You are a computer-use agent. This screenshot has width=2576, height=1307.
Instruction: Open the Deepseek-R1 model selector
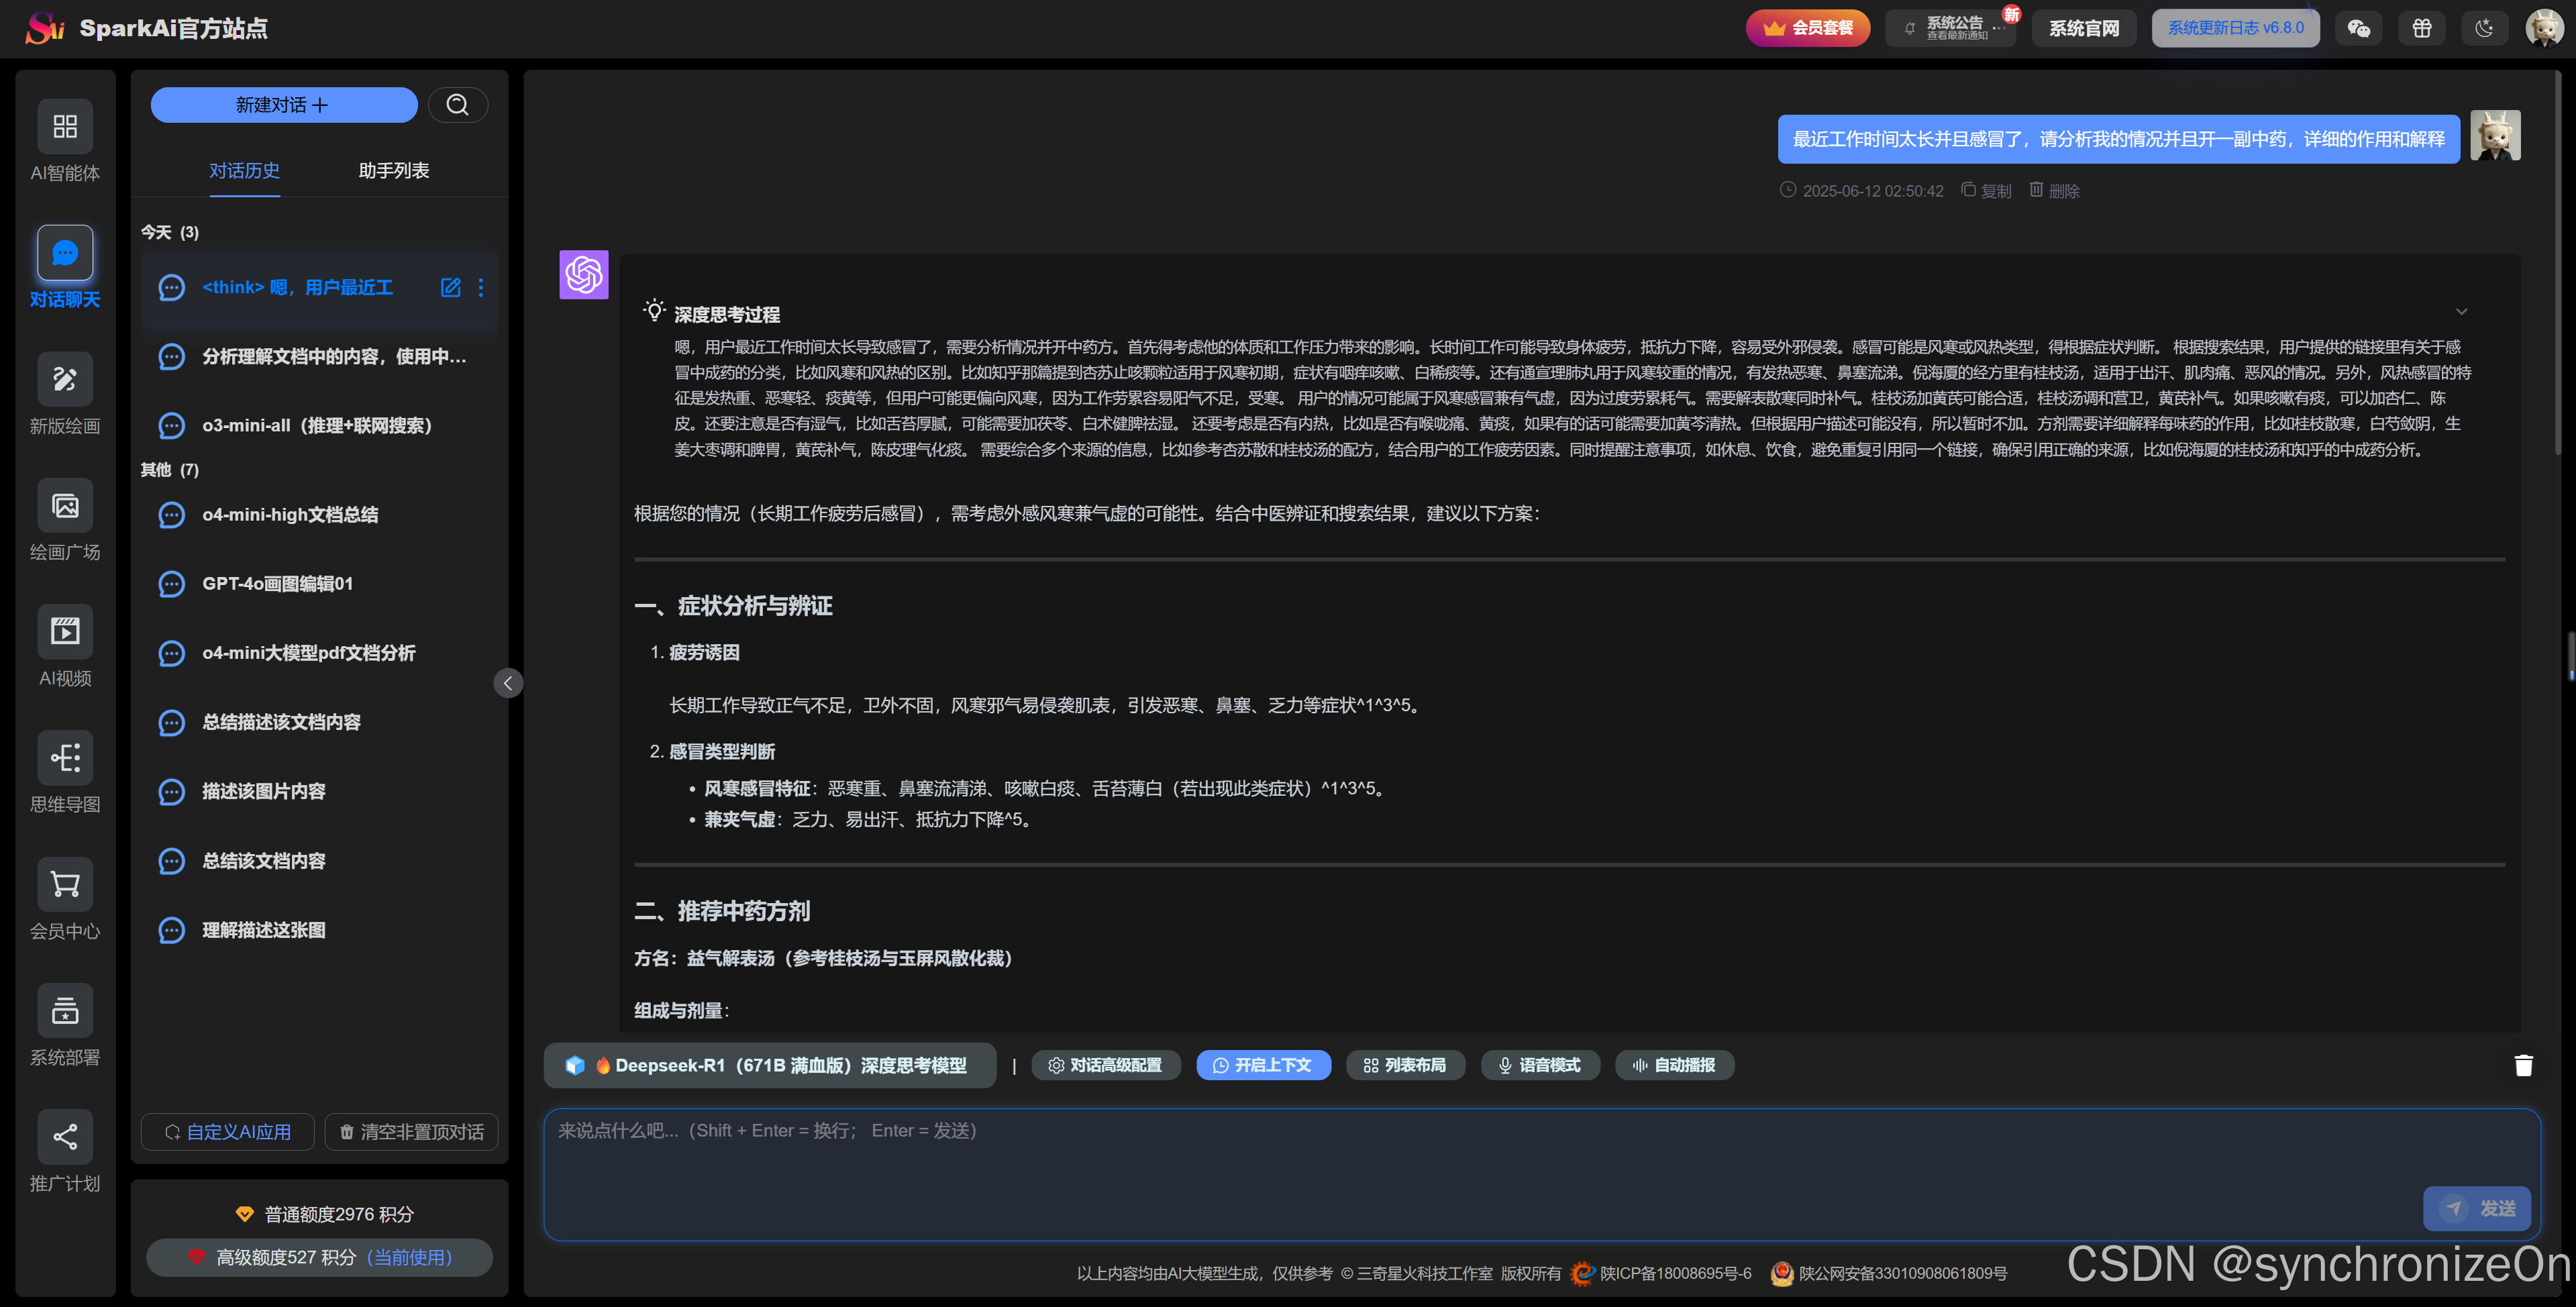pyautogui.click(x=769, y=1065)
